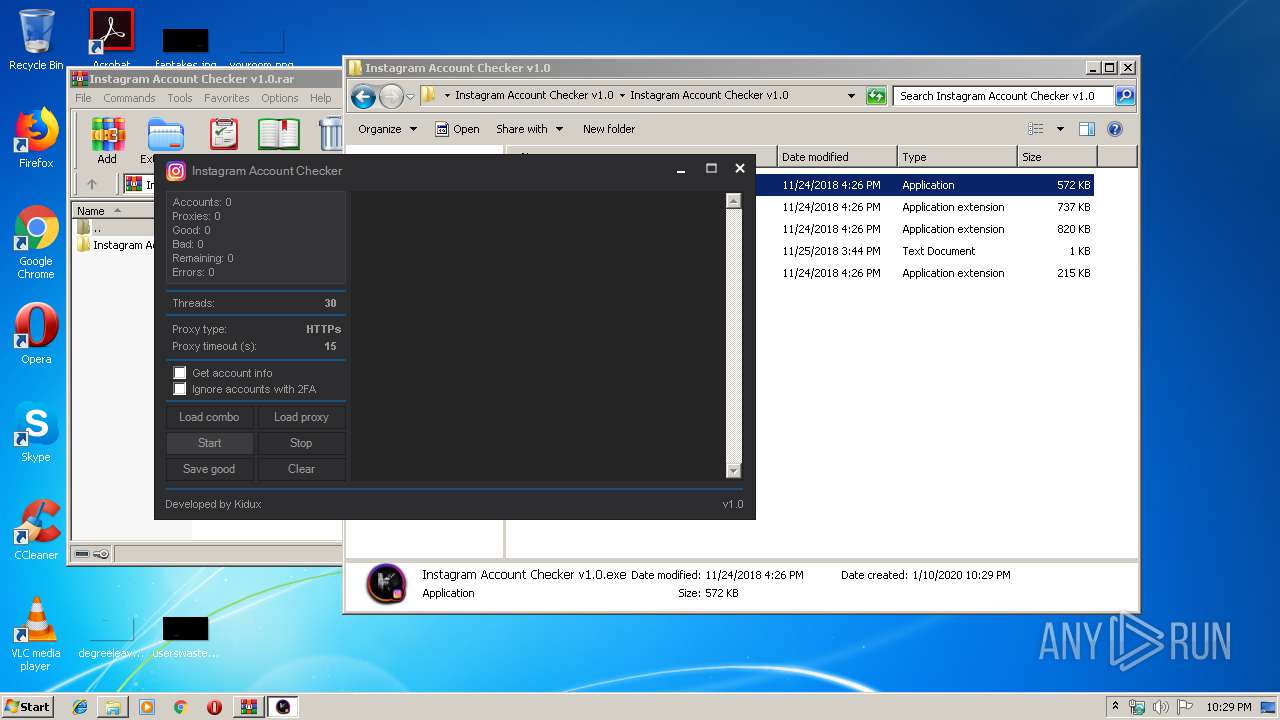Open the Tools menu in WinRAR
The width and height of the screenshot is (1280, 720).
coord(180,98)
